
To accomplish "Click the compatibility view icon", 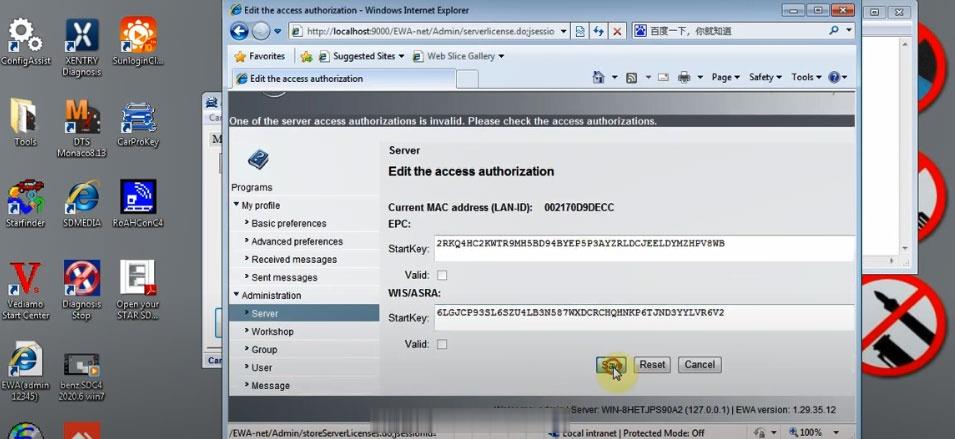I will click(x=580, y=31).
